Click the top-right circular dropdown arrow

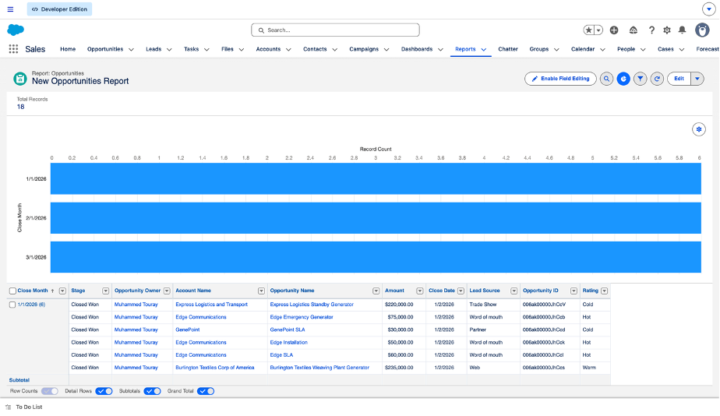[709, 9]
